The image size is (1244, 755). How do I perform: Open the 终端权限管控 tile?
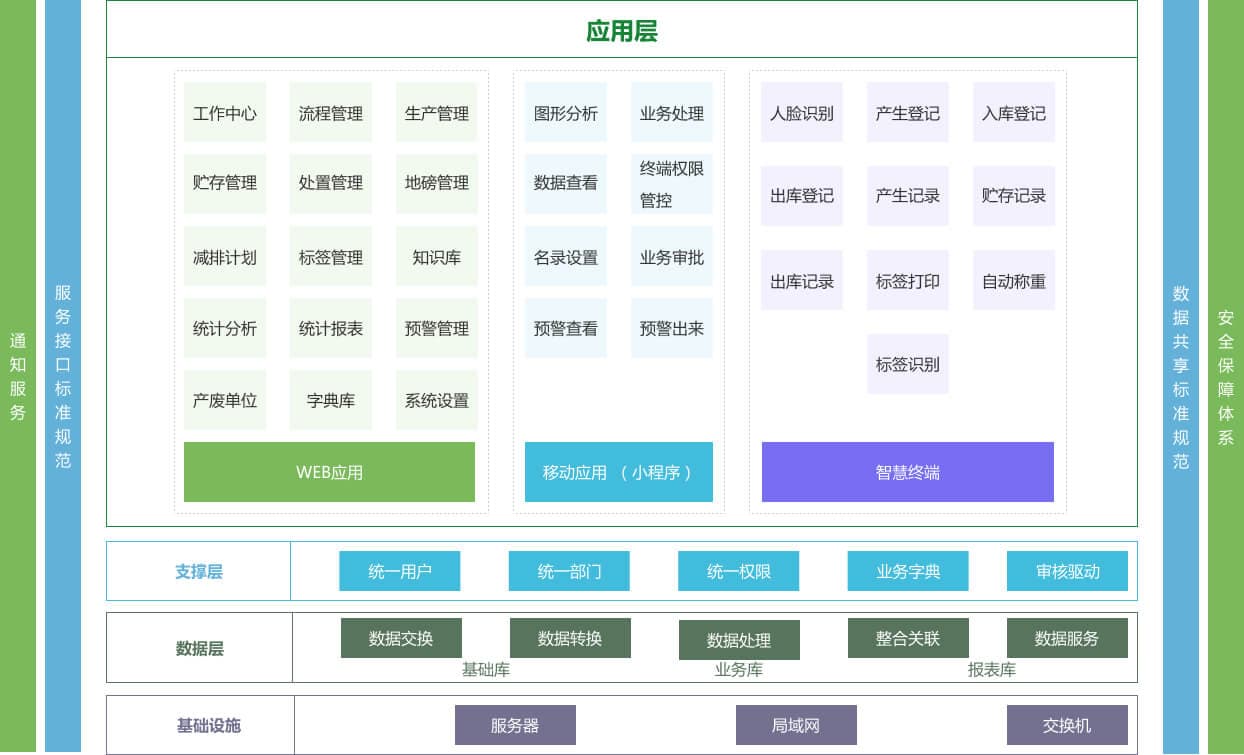pyautogui.click(x=671, y=184)
